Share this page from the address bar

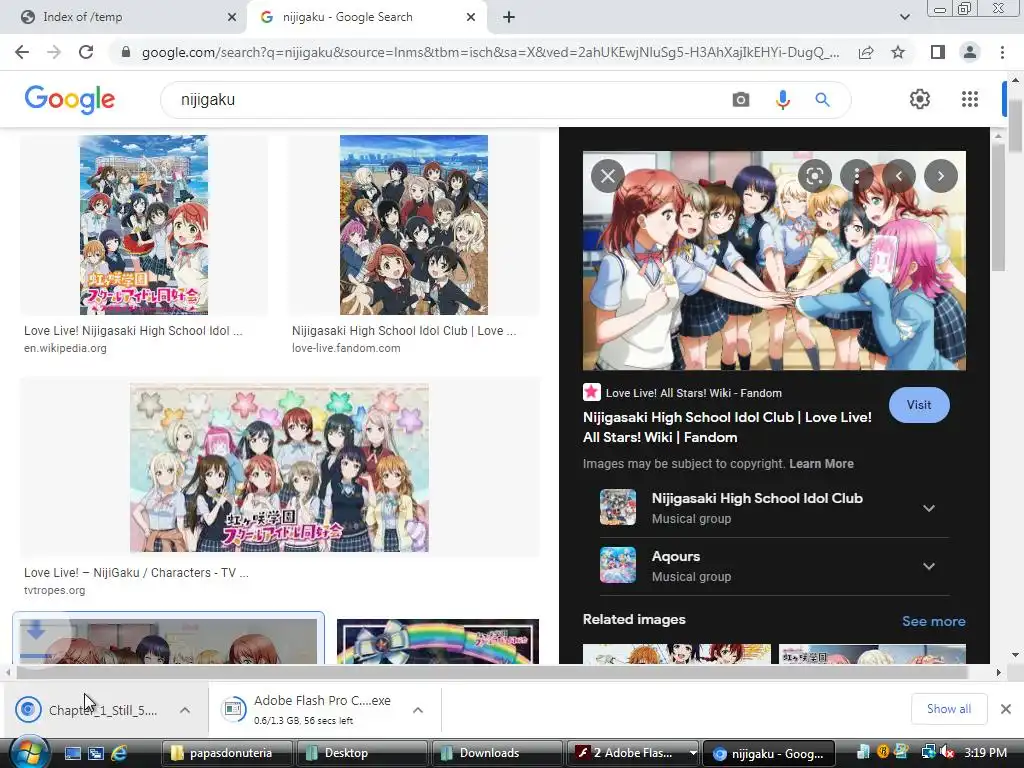pyautogui.click(x=866, y=52)
